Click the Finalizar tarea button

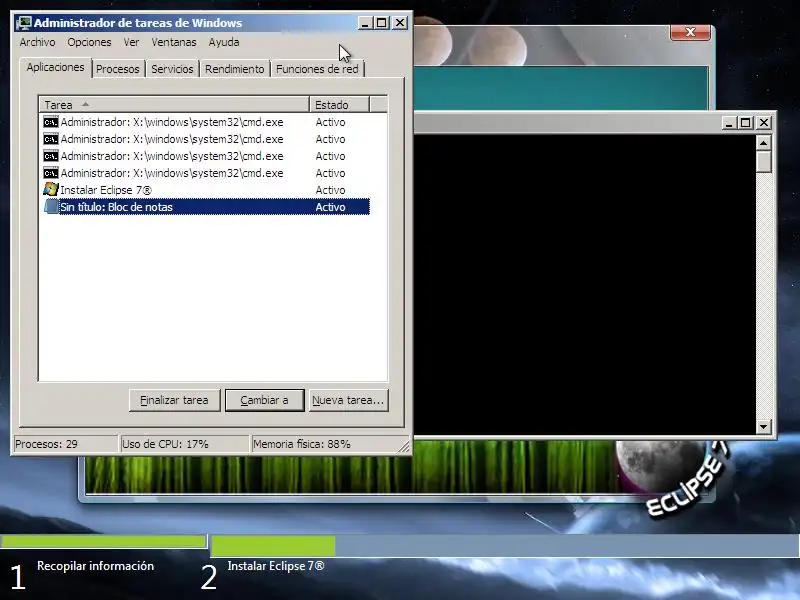174,401
